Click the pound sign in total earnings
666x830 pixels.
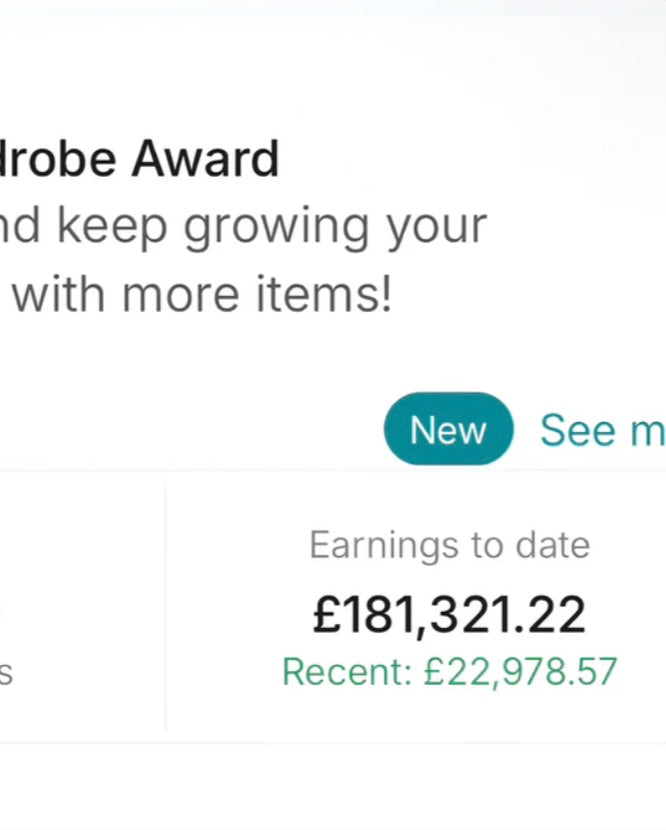tap(327, 614)
